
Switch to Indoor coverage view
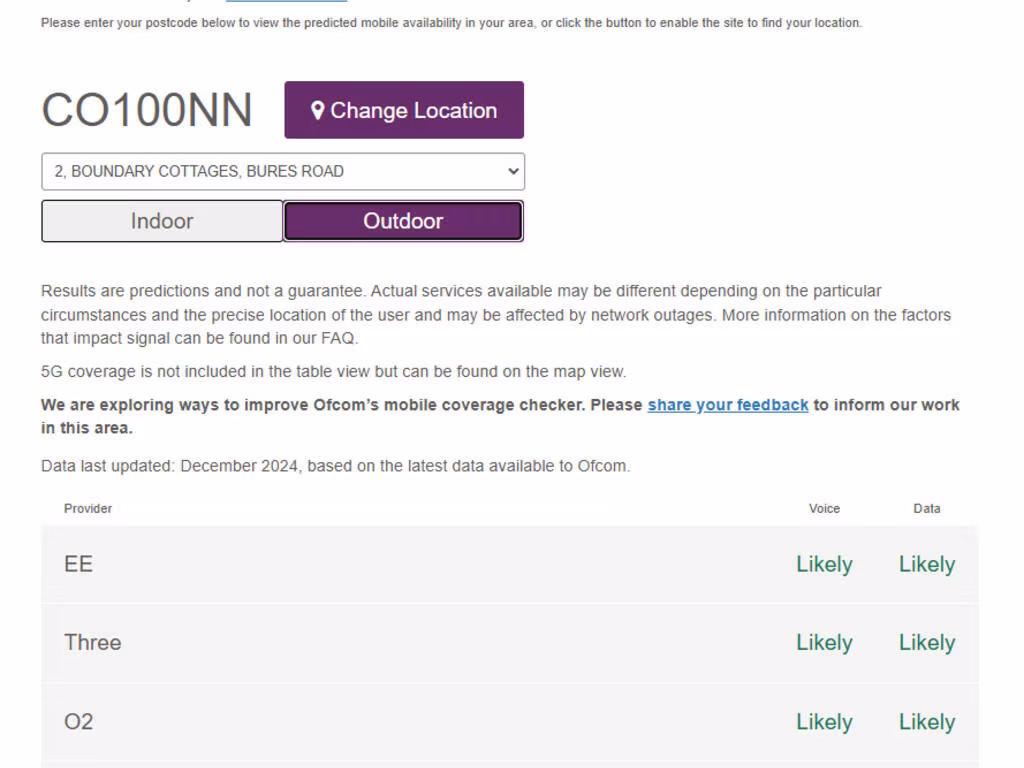162,221
